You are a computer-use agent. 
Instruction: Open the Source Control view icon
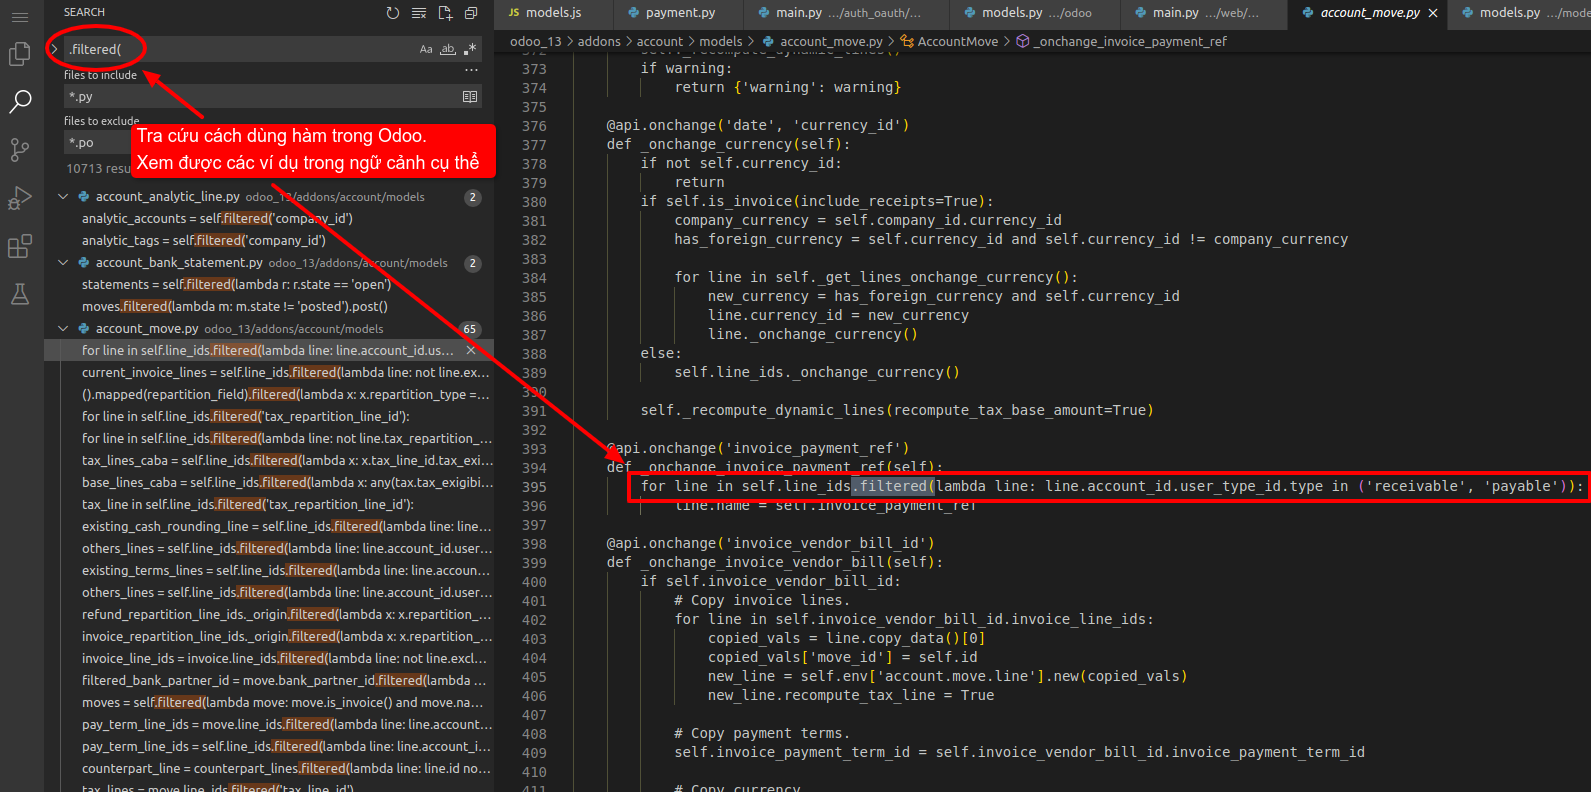19,150
